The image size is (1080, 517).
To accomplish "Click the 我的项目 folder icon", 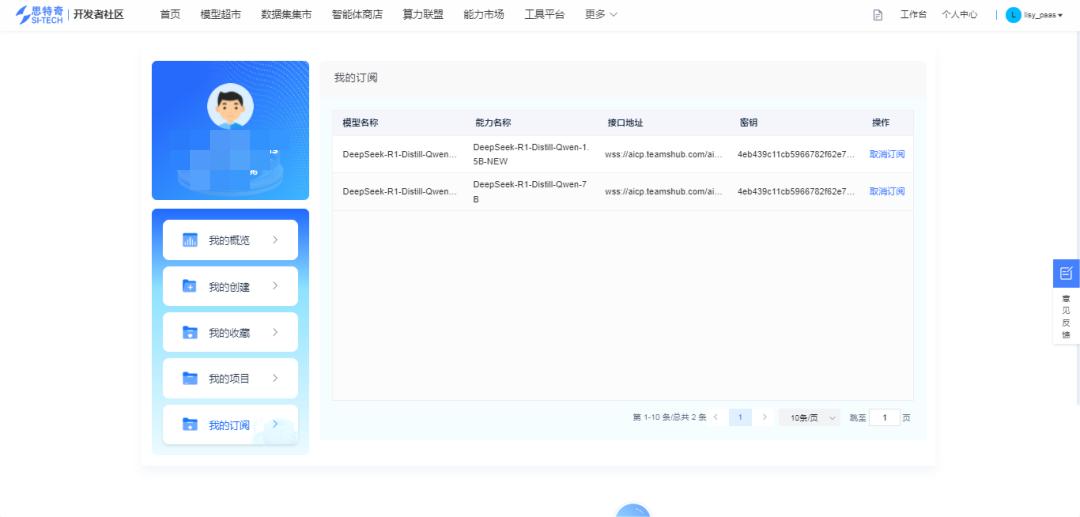I will 190,378.
